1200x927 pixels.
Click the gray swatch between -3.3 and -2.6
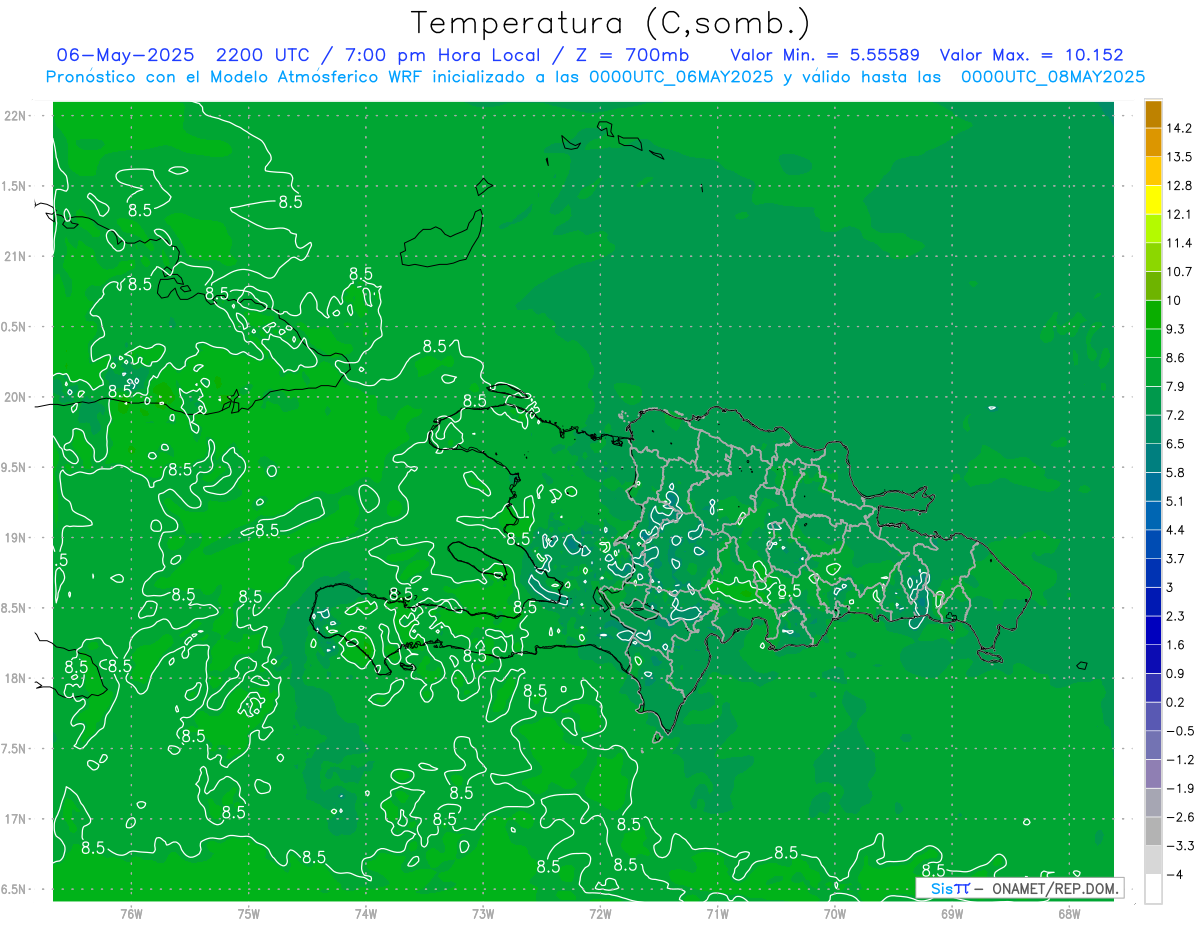coord(1153,832)
